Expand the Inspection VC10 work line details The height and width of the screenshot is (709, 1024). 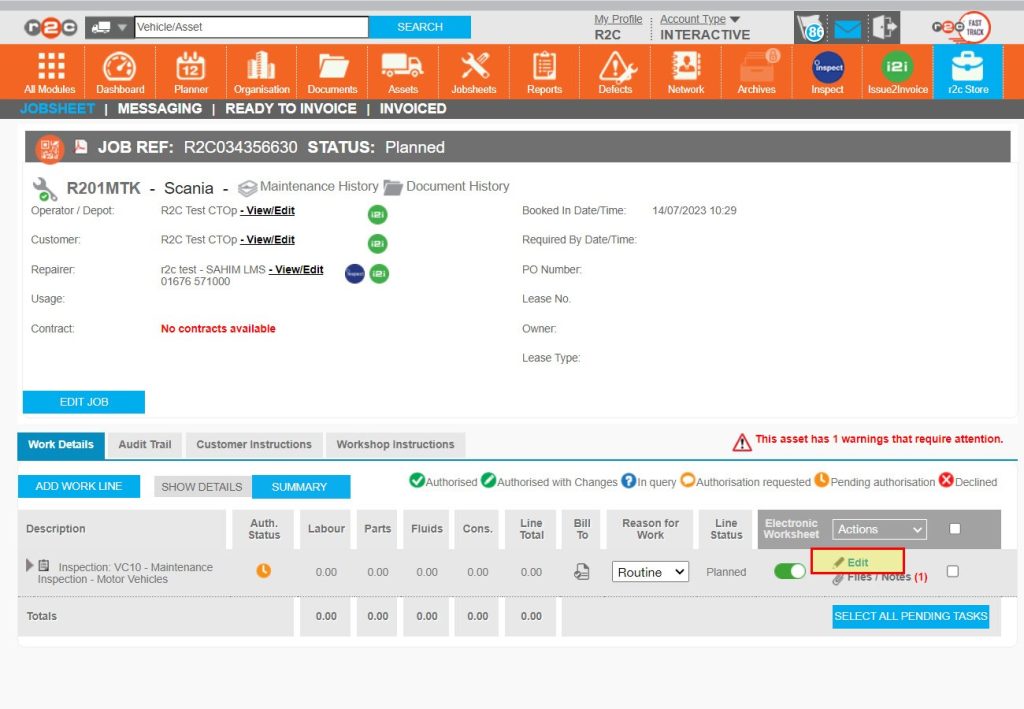pos(29,564)
